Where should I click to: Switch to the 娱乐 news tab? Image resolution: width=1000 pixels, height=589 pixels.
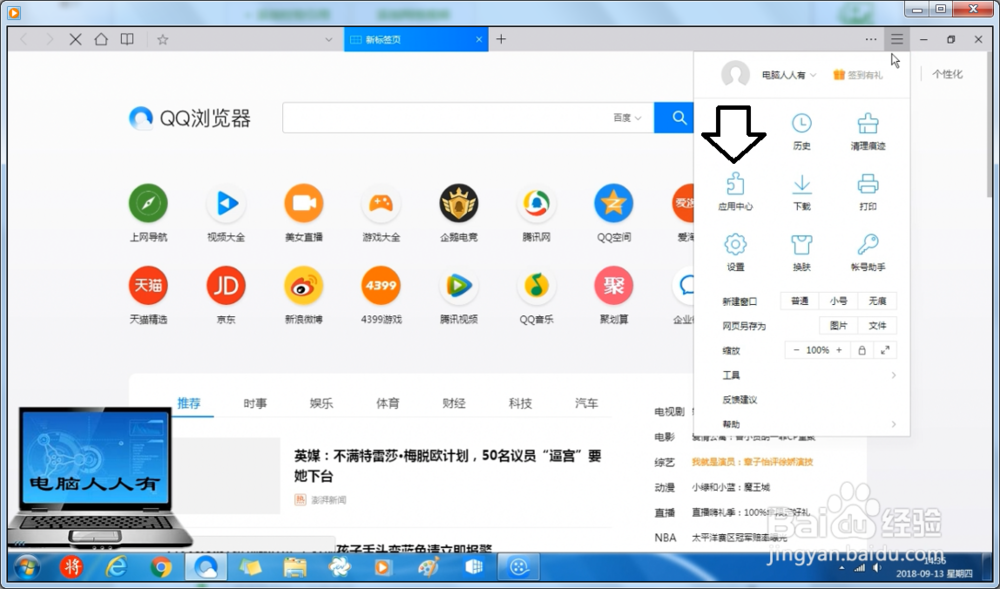tap(321, 403)
